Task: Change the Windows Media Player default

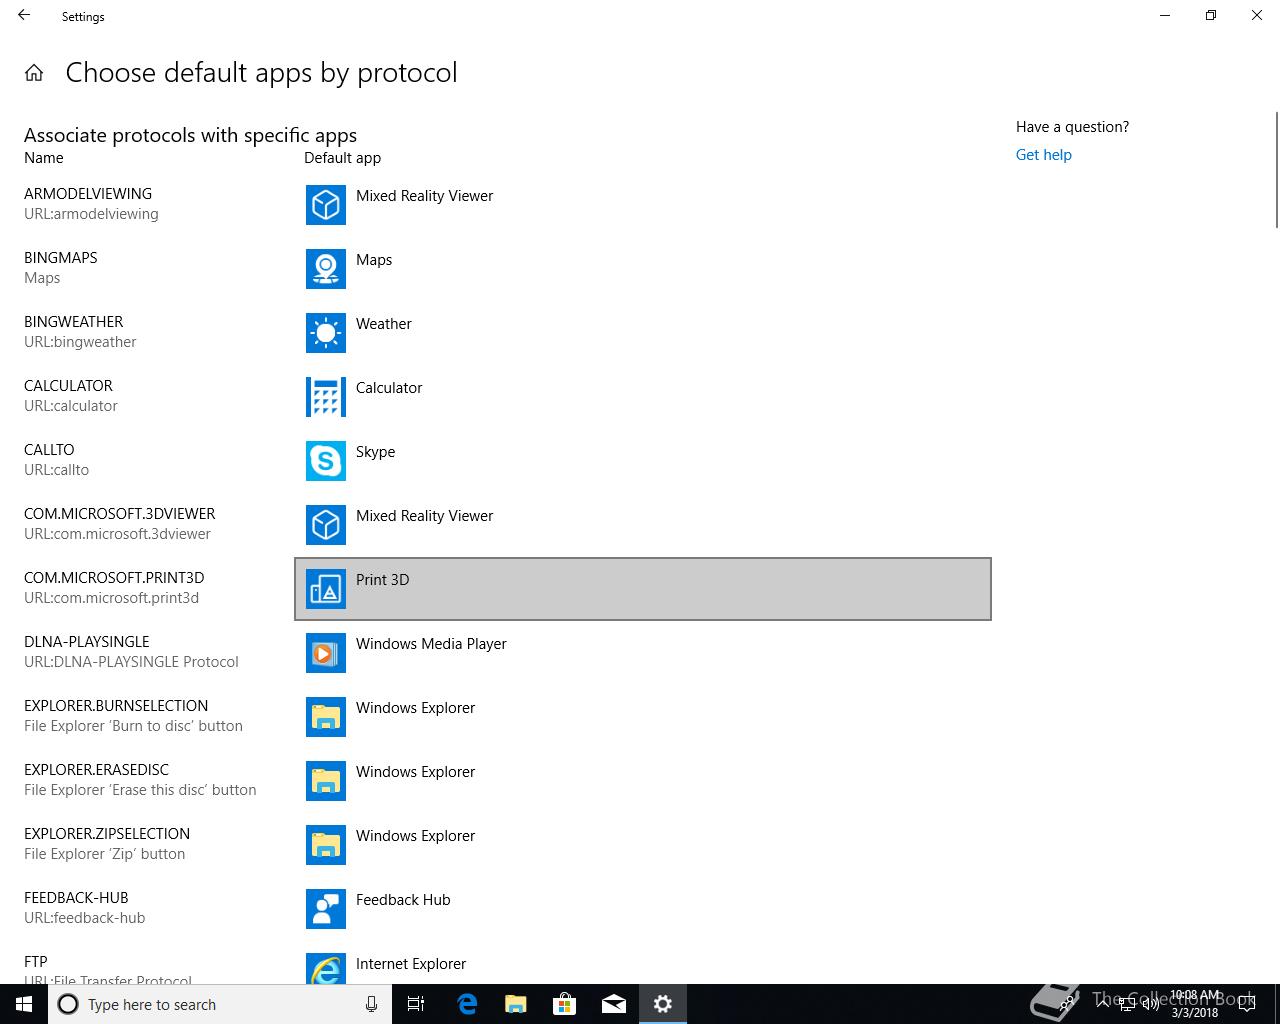Action: [x=643, y=653]
